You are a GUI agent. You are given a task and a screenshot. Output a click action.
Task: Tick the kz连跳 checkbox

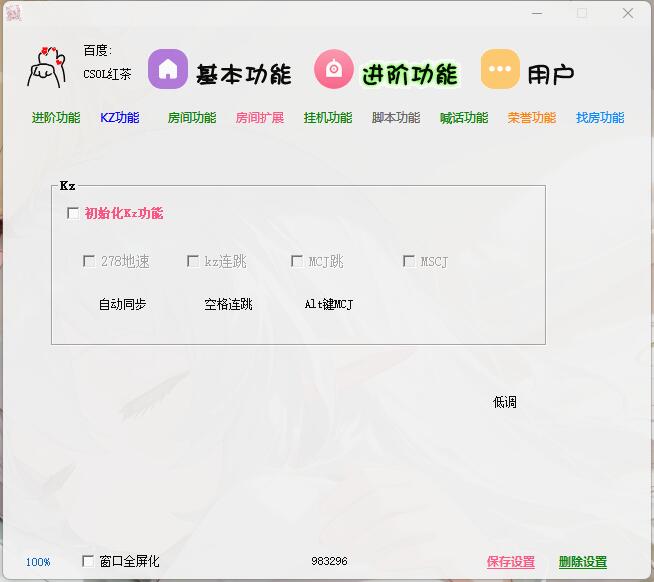(193, 261)
